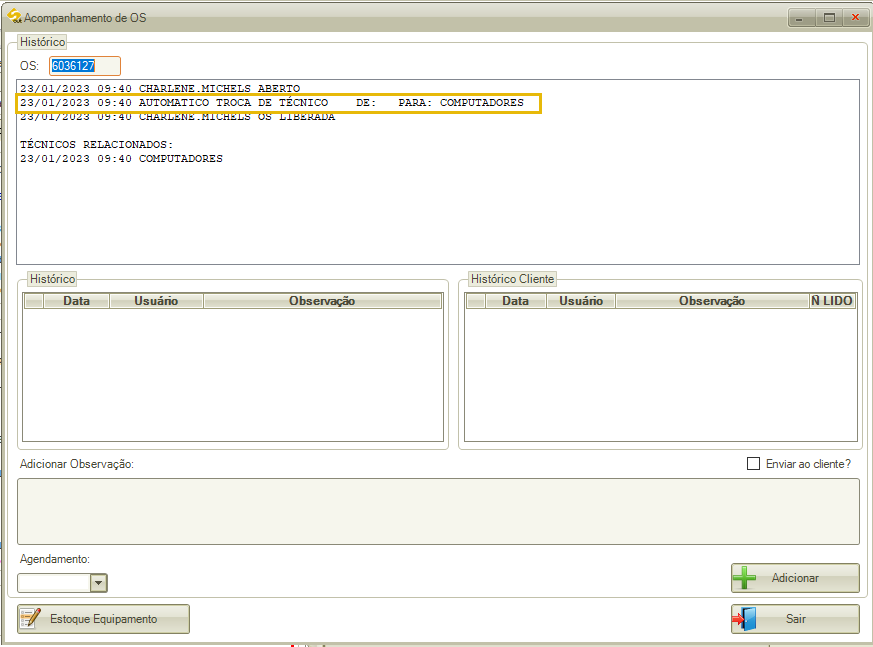873x647 pixels.
Task: Click the '23/01/2023 09:40 COMPUTADORES' line
Action: pos(121,159)
